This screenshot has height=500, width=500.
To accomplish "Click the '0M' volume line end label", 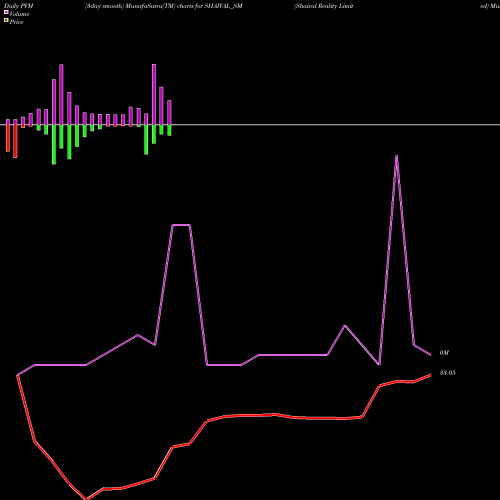I will pos(444,353).
